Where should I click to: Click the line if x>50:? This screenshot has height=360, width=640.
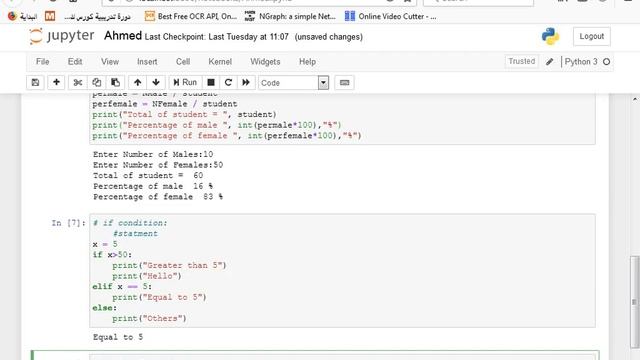pyautogui.click(x=112, y=255)
